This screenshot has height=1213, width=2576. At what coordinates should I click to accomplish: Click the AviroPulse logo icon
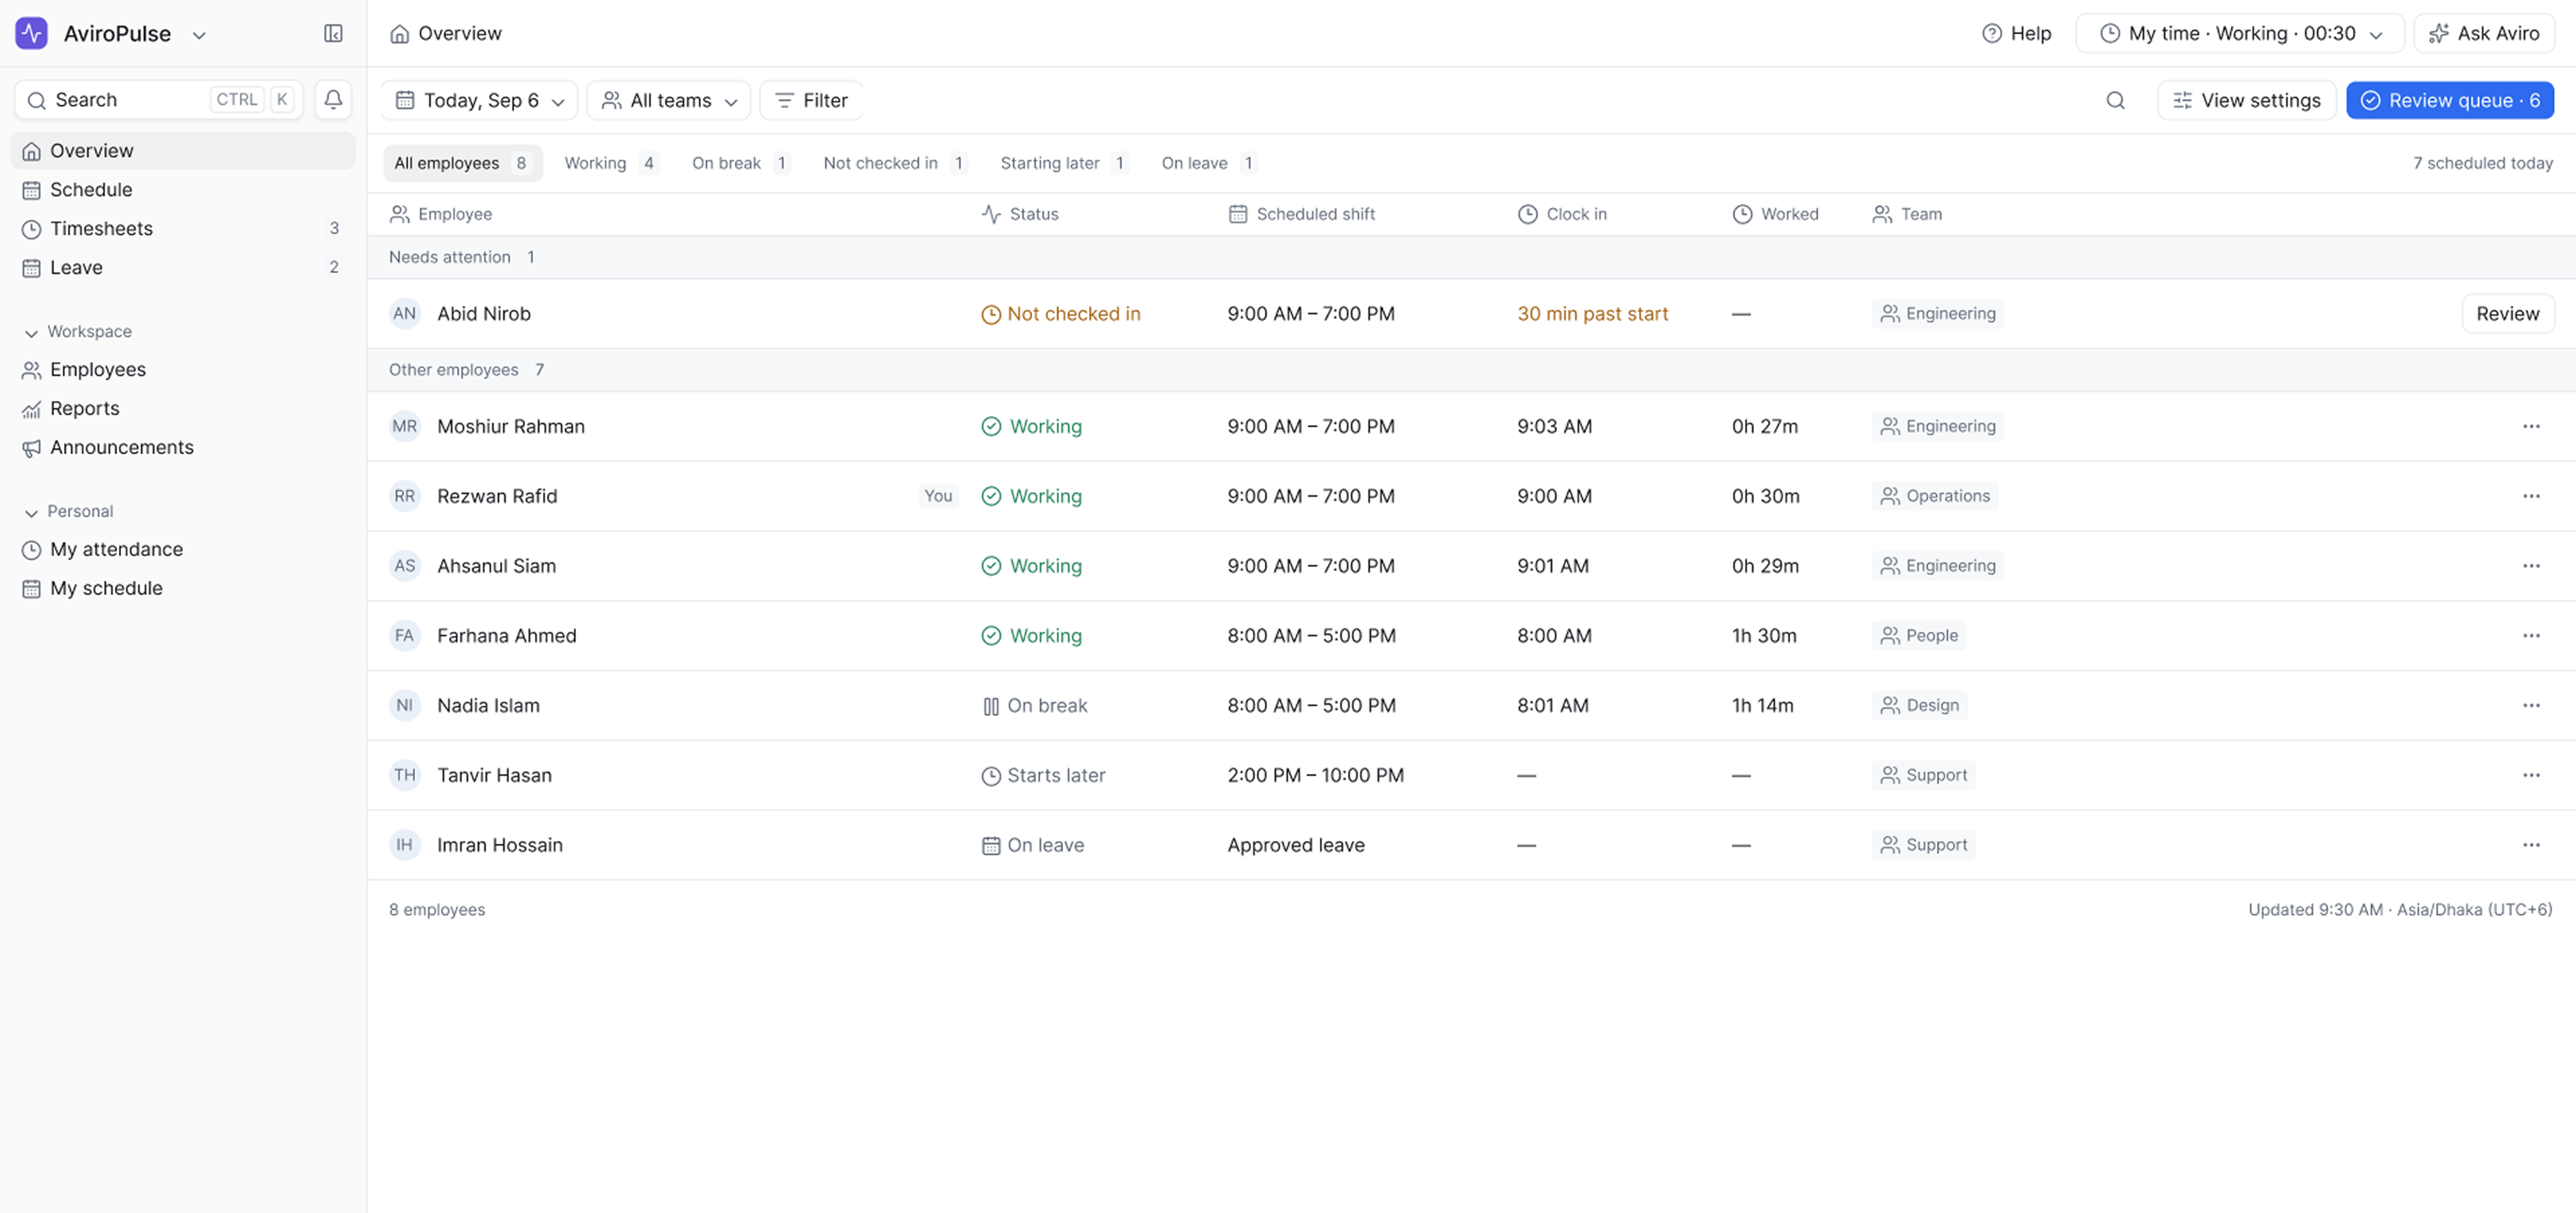(x=32, y=33)
